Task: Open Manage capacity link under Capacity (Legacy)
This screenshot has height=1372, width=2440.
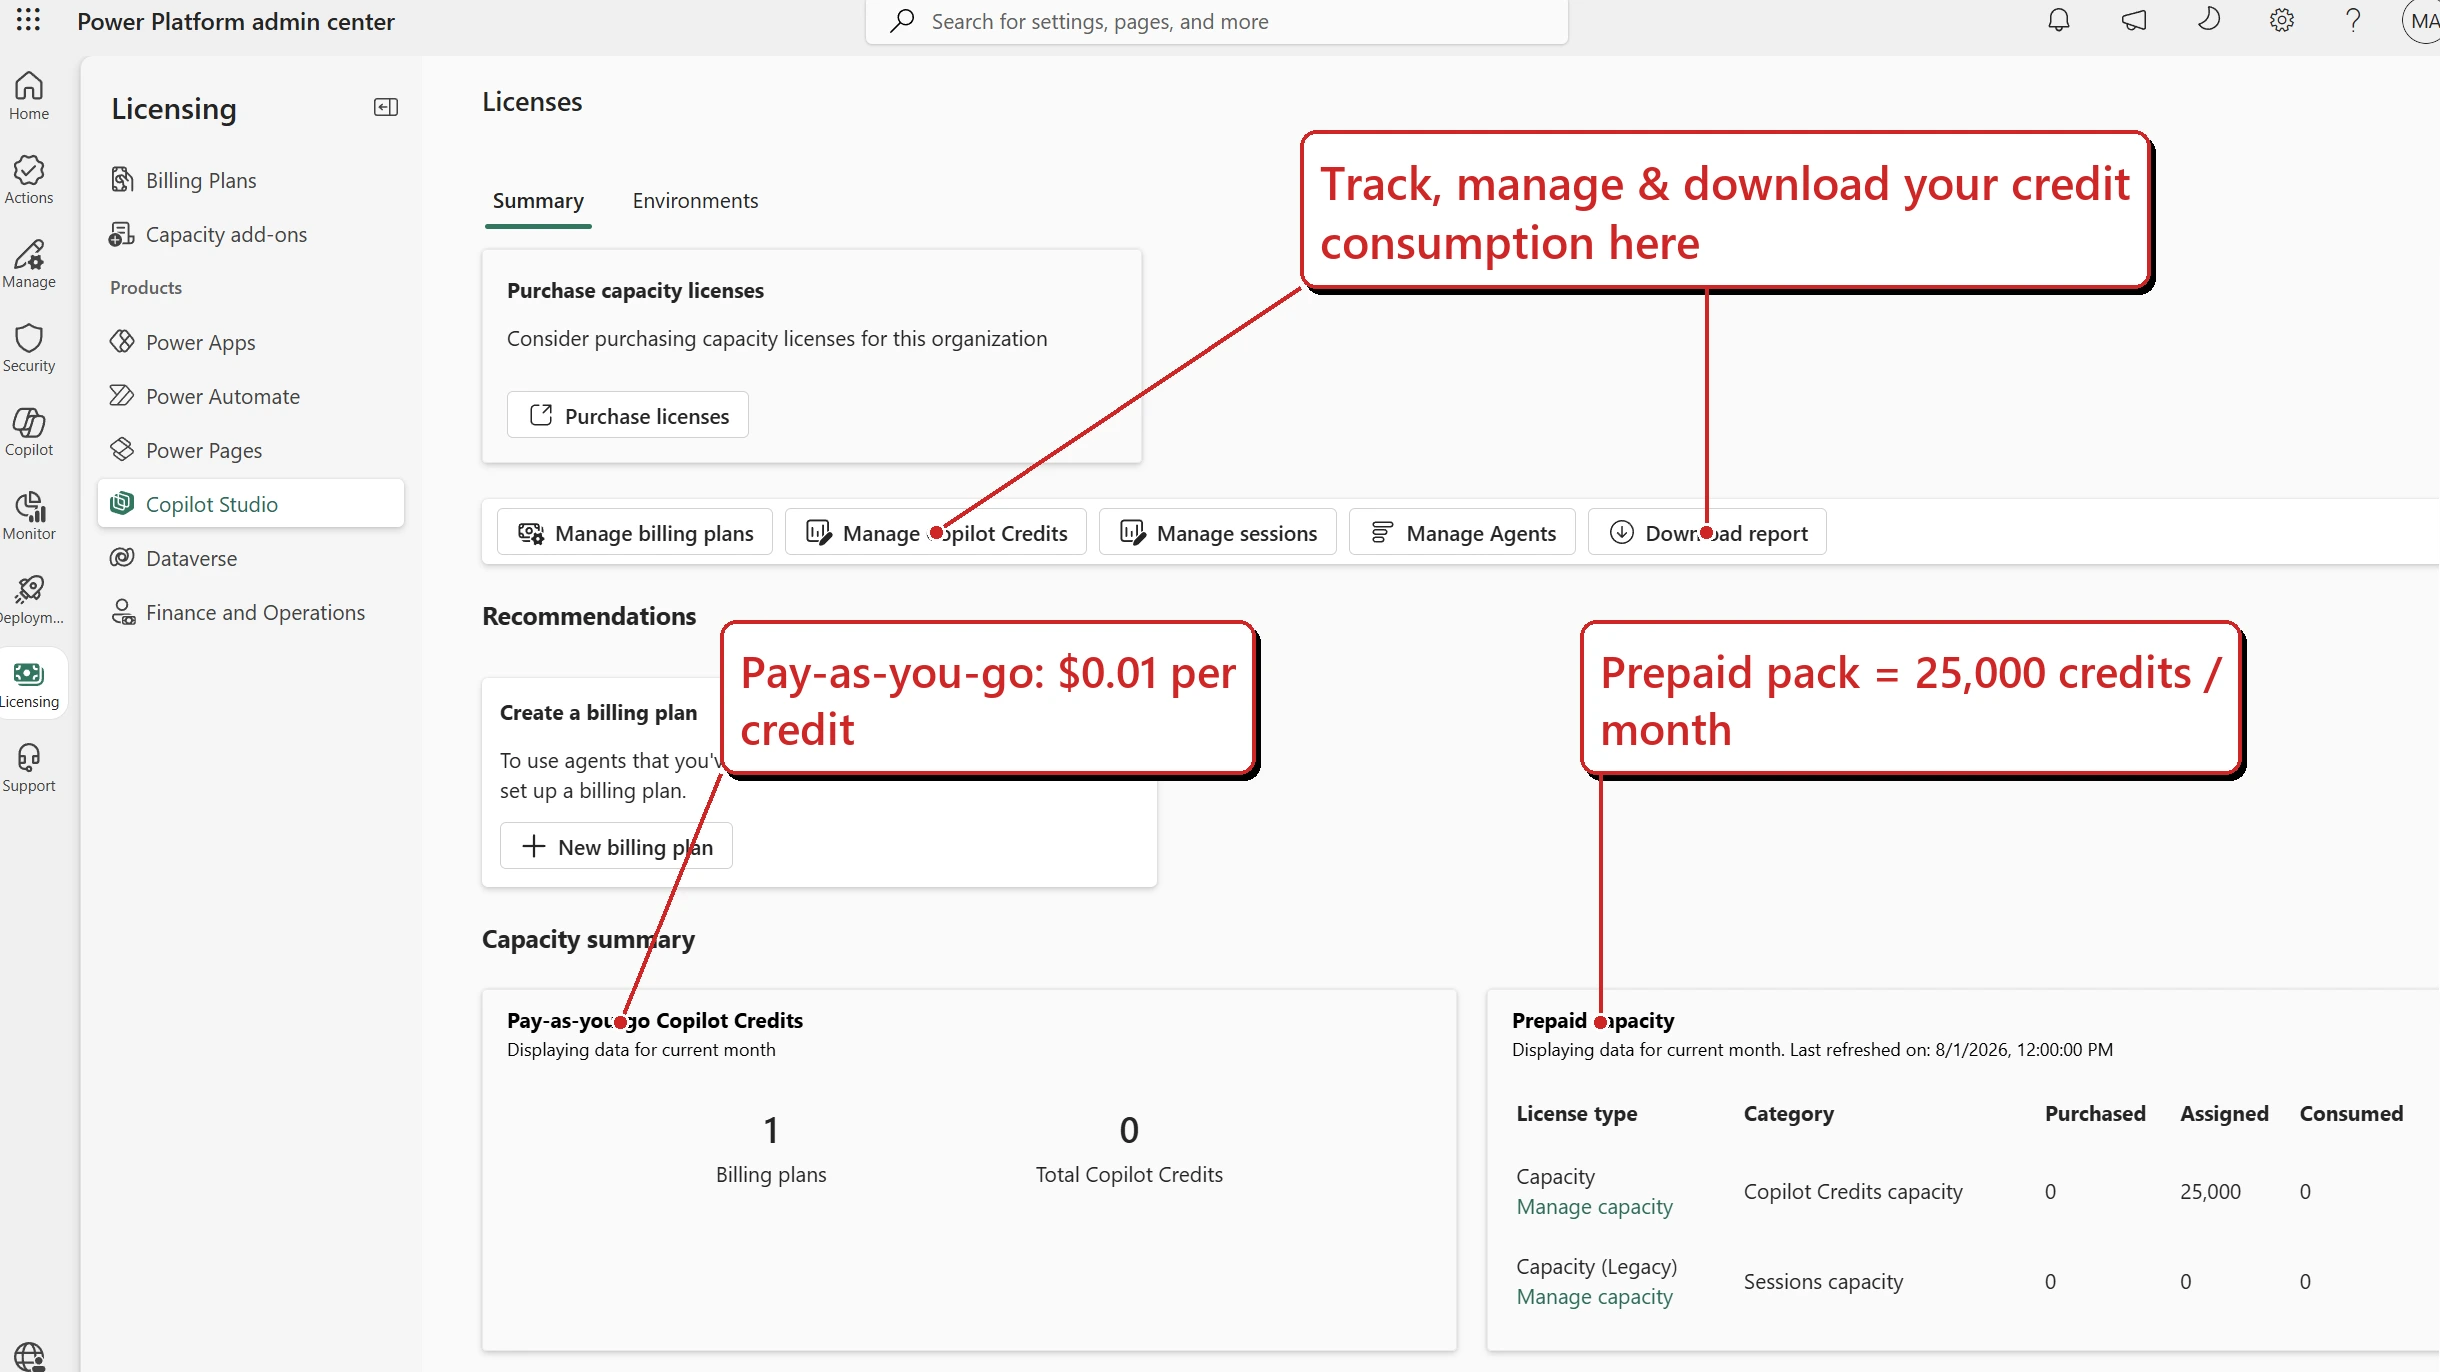Action: 1594,1297
